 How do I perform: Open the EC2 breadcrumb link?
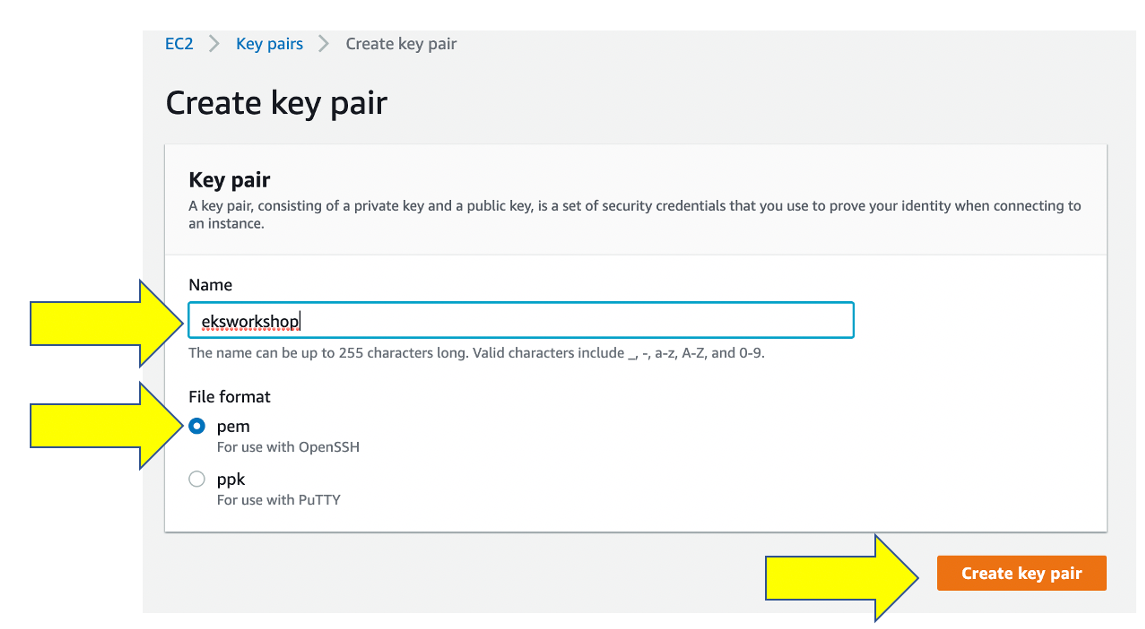tap(179, 44)
